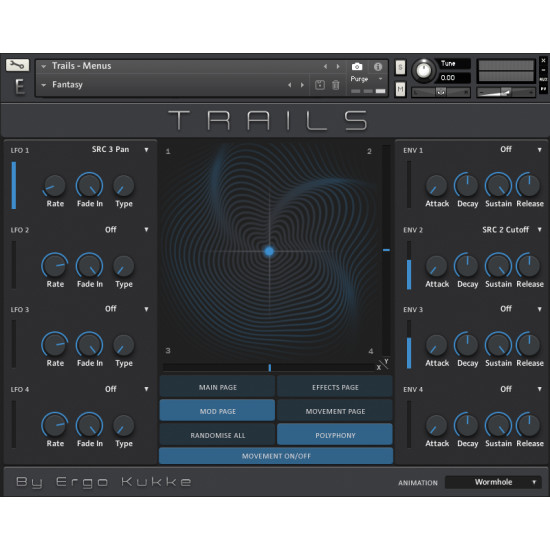Click the LFO 4 Rate knob
Viewport: 550px width, 550px height.
tap(55, 425)
